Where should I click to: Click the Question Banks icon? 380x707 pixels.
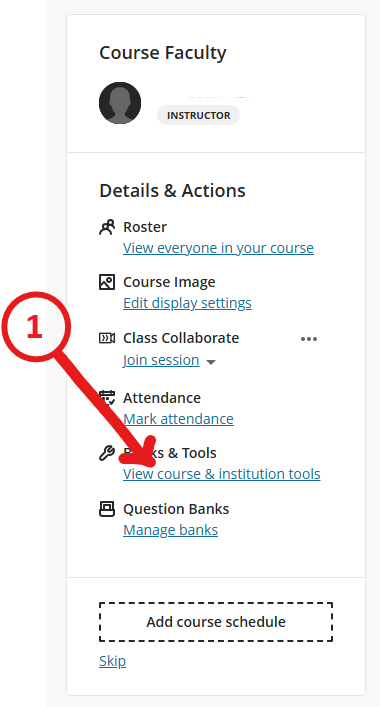point(107,509)
